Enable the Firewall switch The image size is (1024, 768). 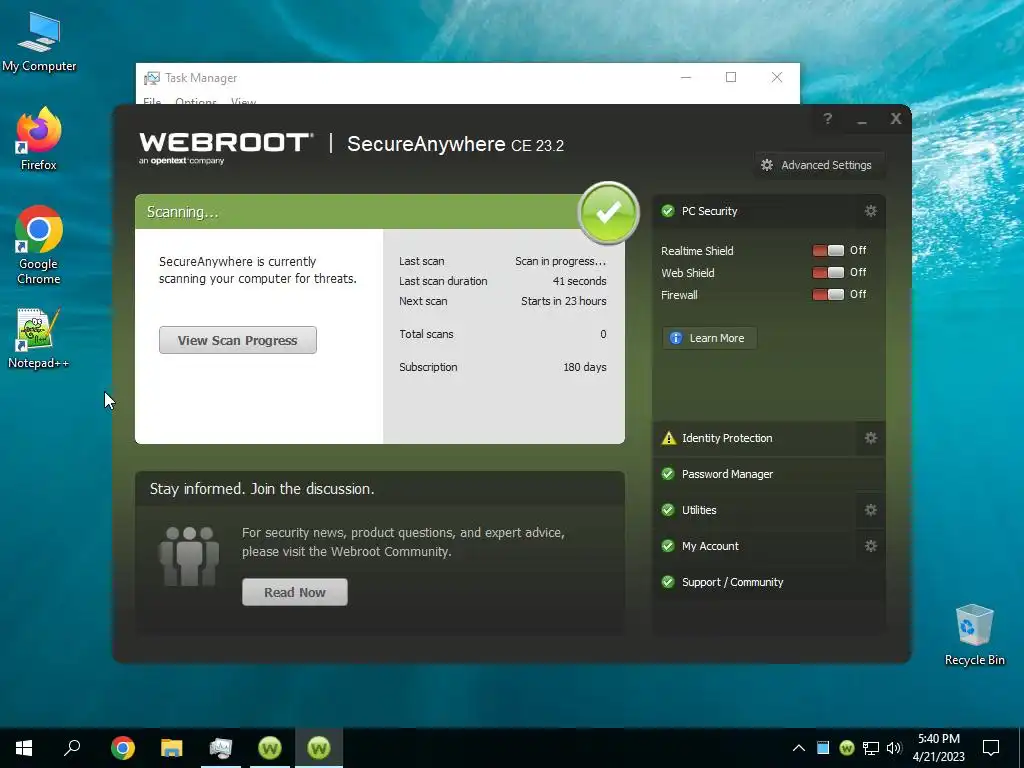[x=828, y=295]
